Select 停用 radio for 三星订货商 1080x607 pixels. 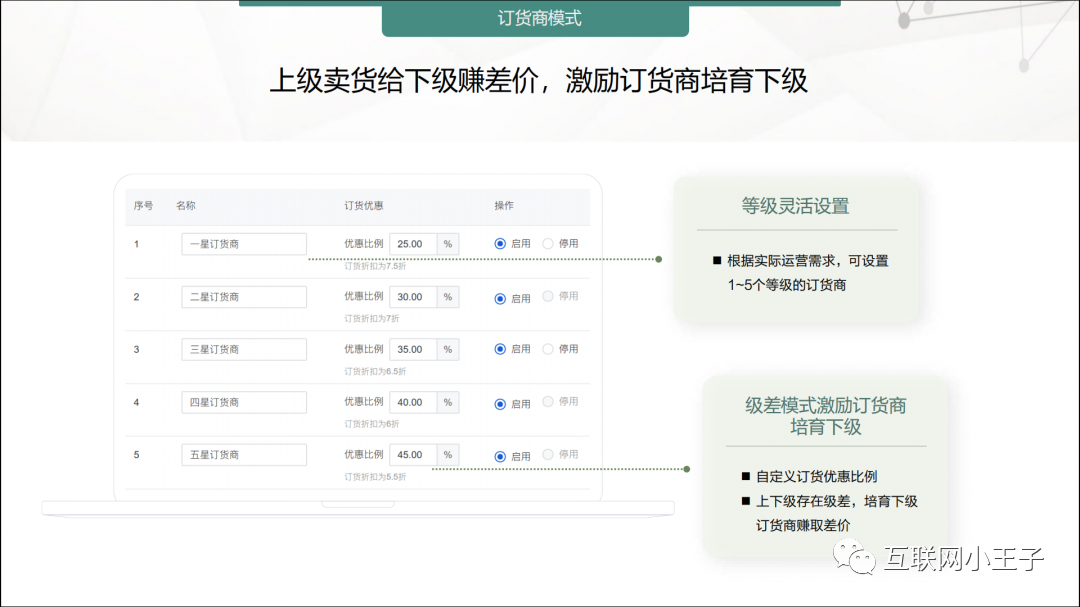click(548, 349)
